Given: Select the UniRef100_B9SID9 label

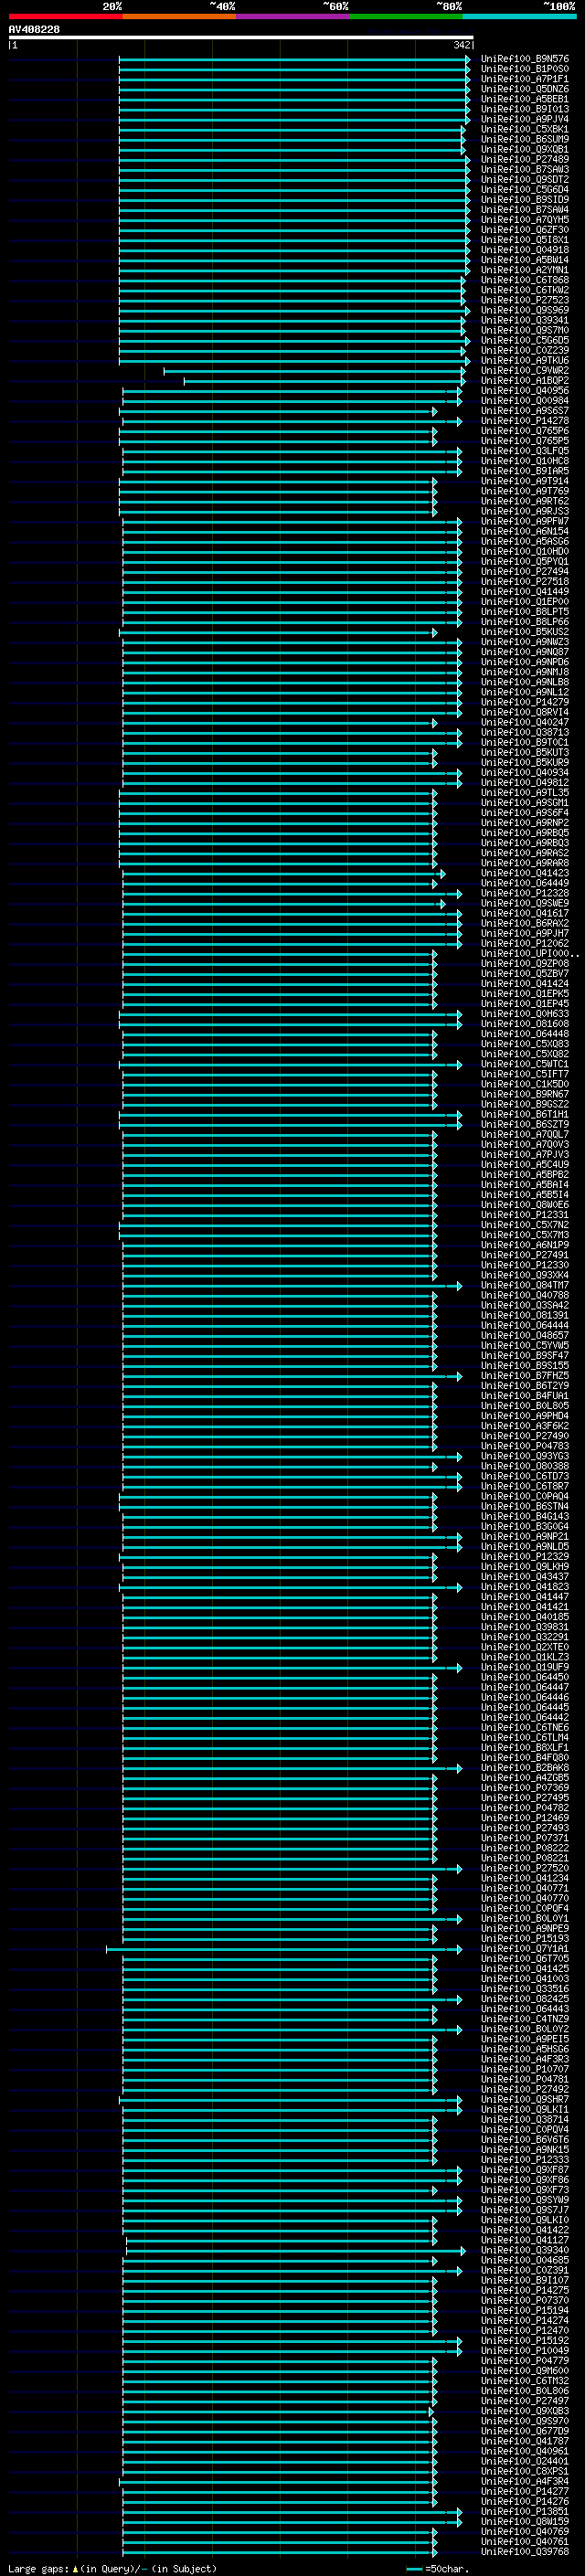Looking at the screenshot, I should [x=525, y=200].
